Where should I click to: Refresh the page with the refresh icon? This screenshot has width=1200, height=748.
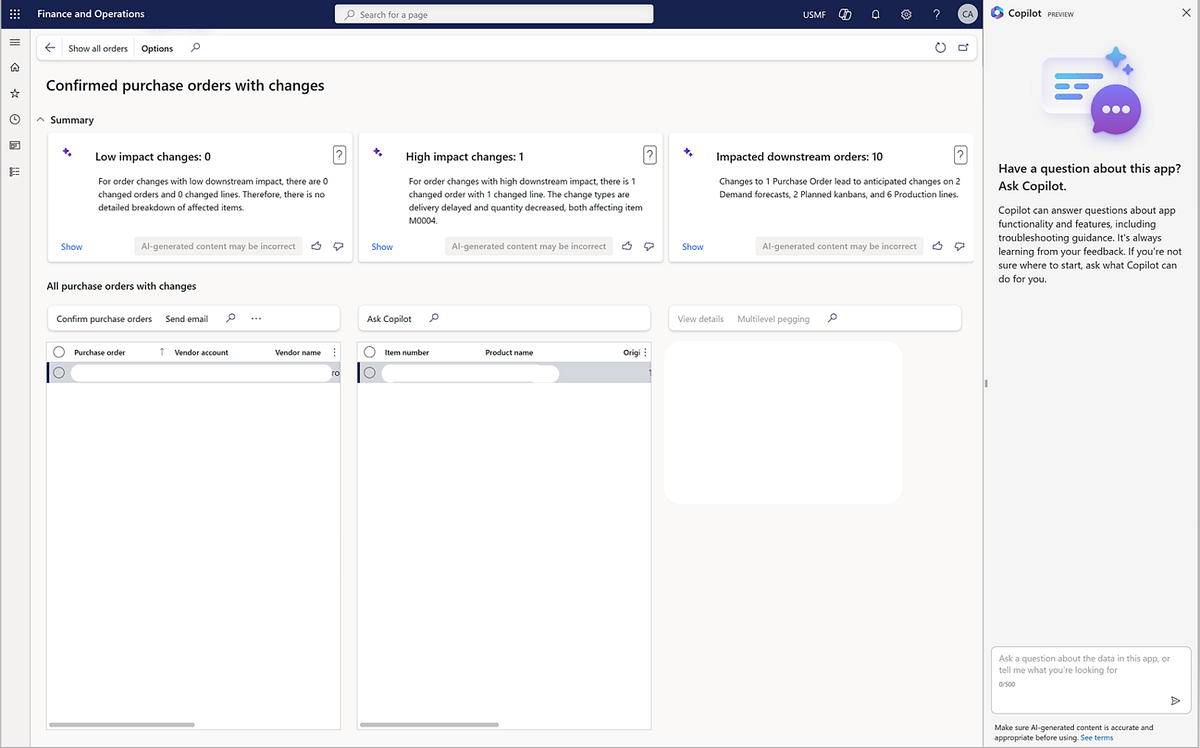(940, 47)
